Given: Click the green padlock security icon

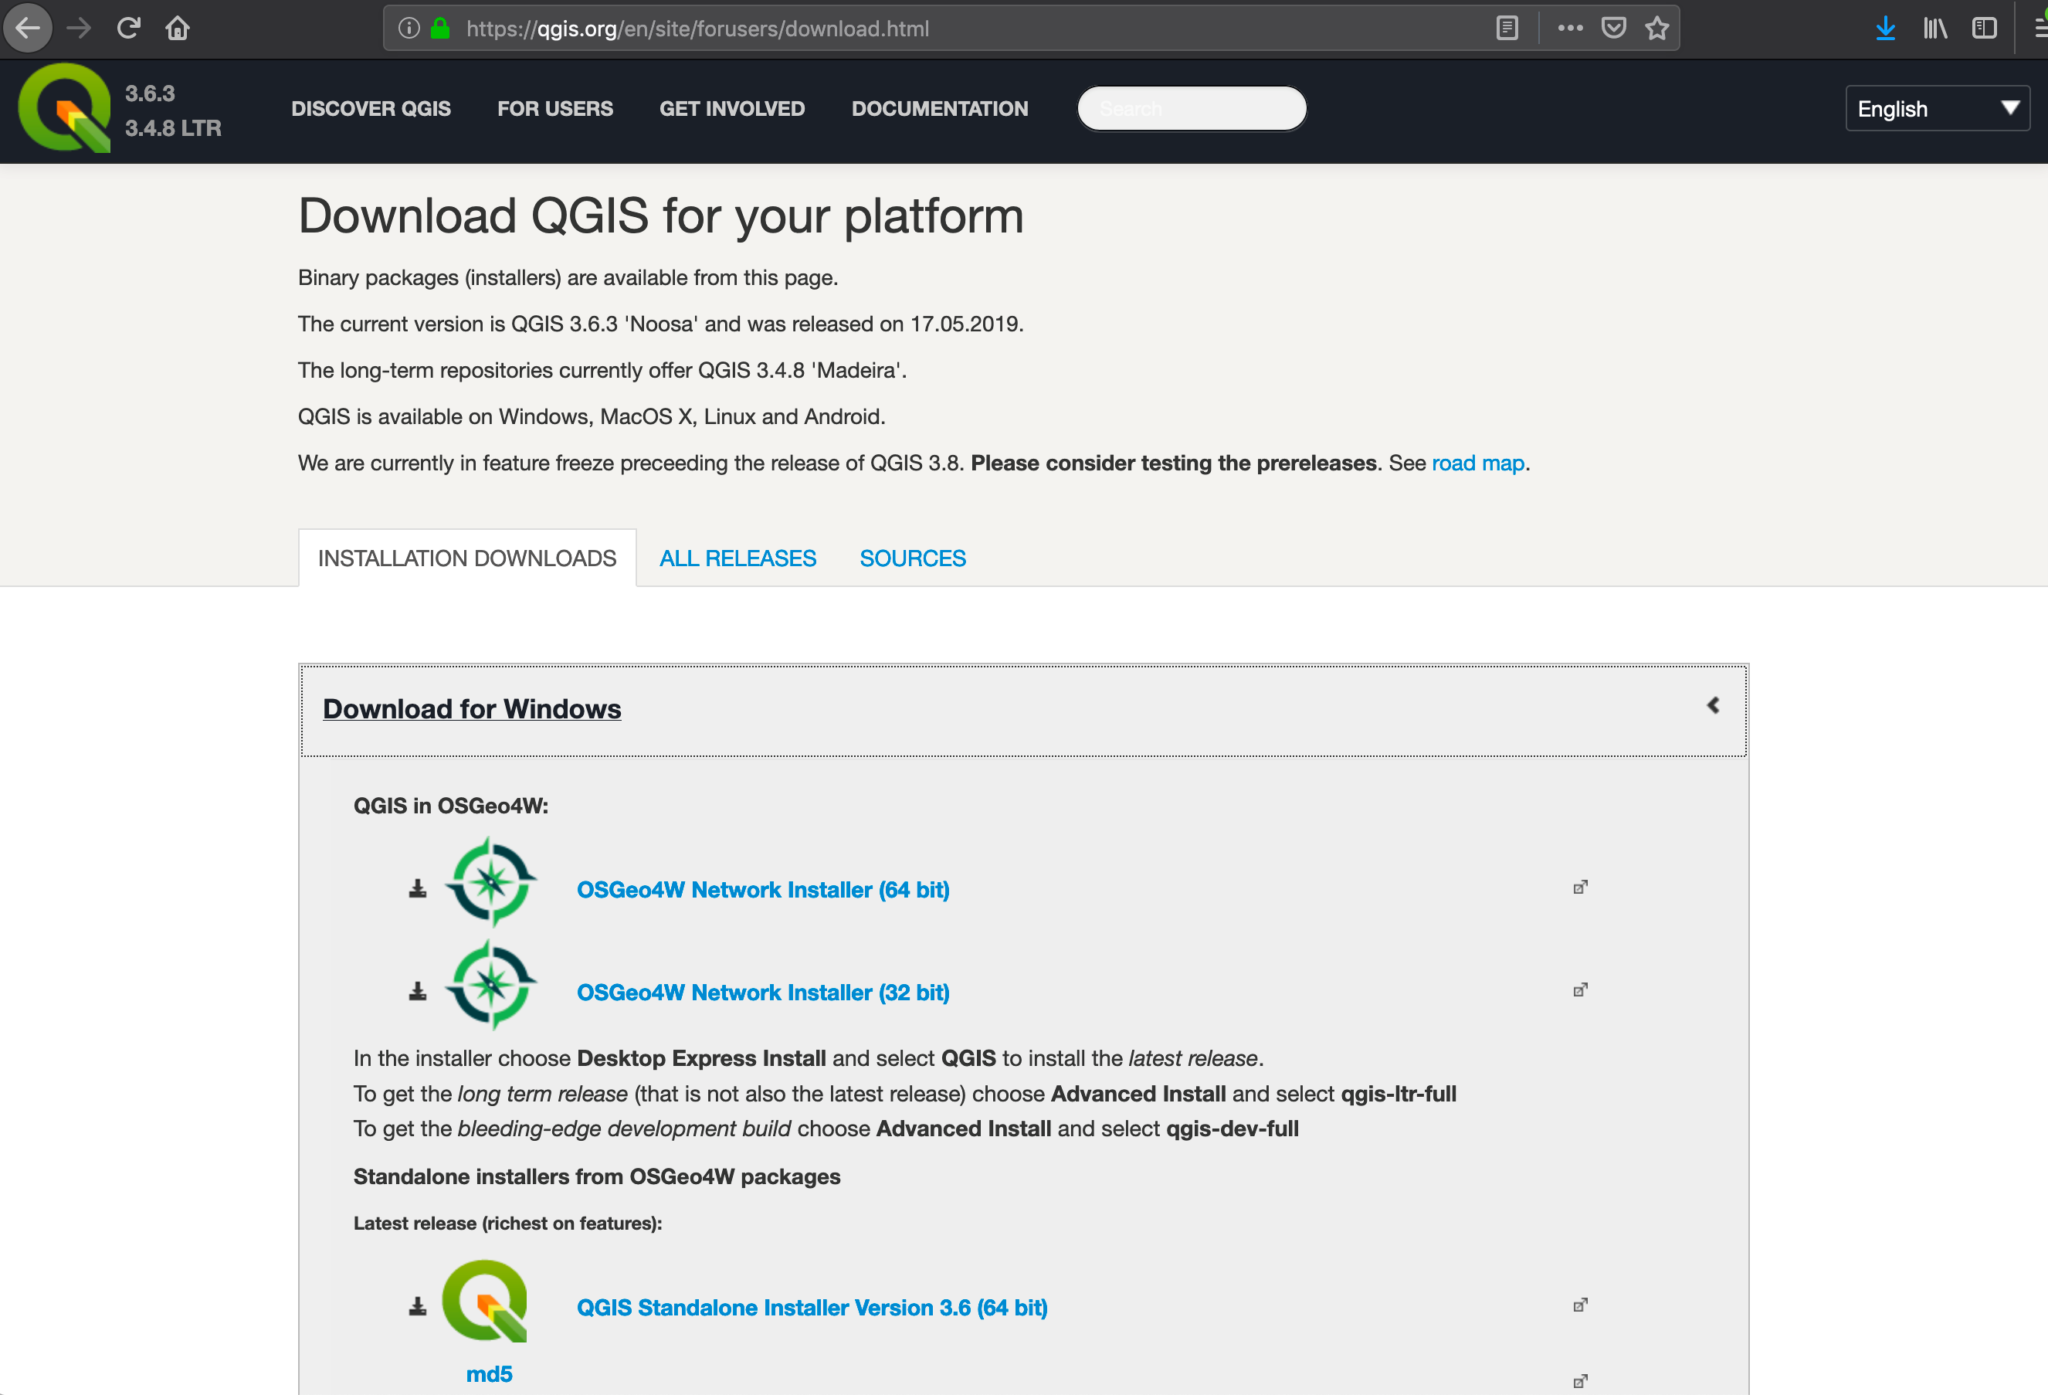Looking at the screenshot, I should (x=440, y=28).
